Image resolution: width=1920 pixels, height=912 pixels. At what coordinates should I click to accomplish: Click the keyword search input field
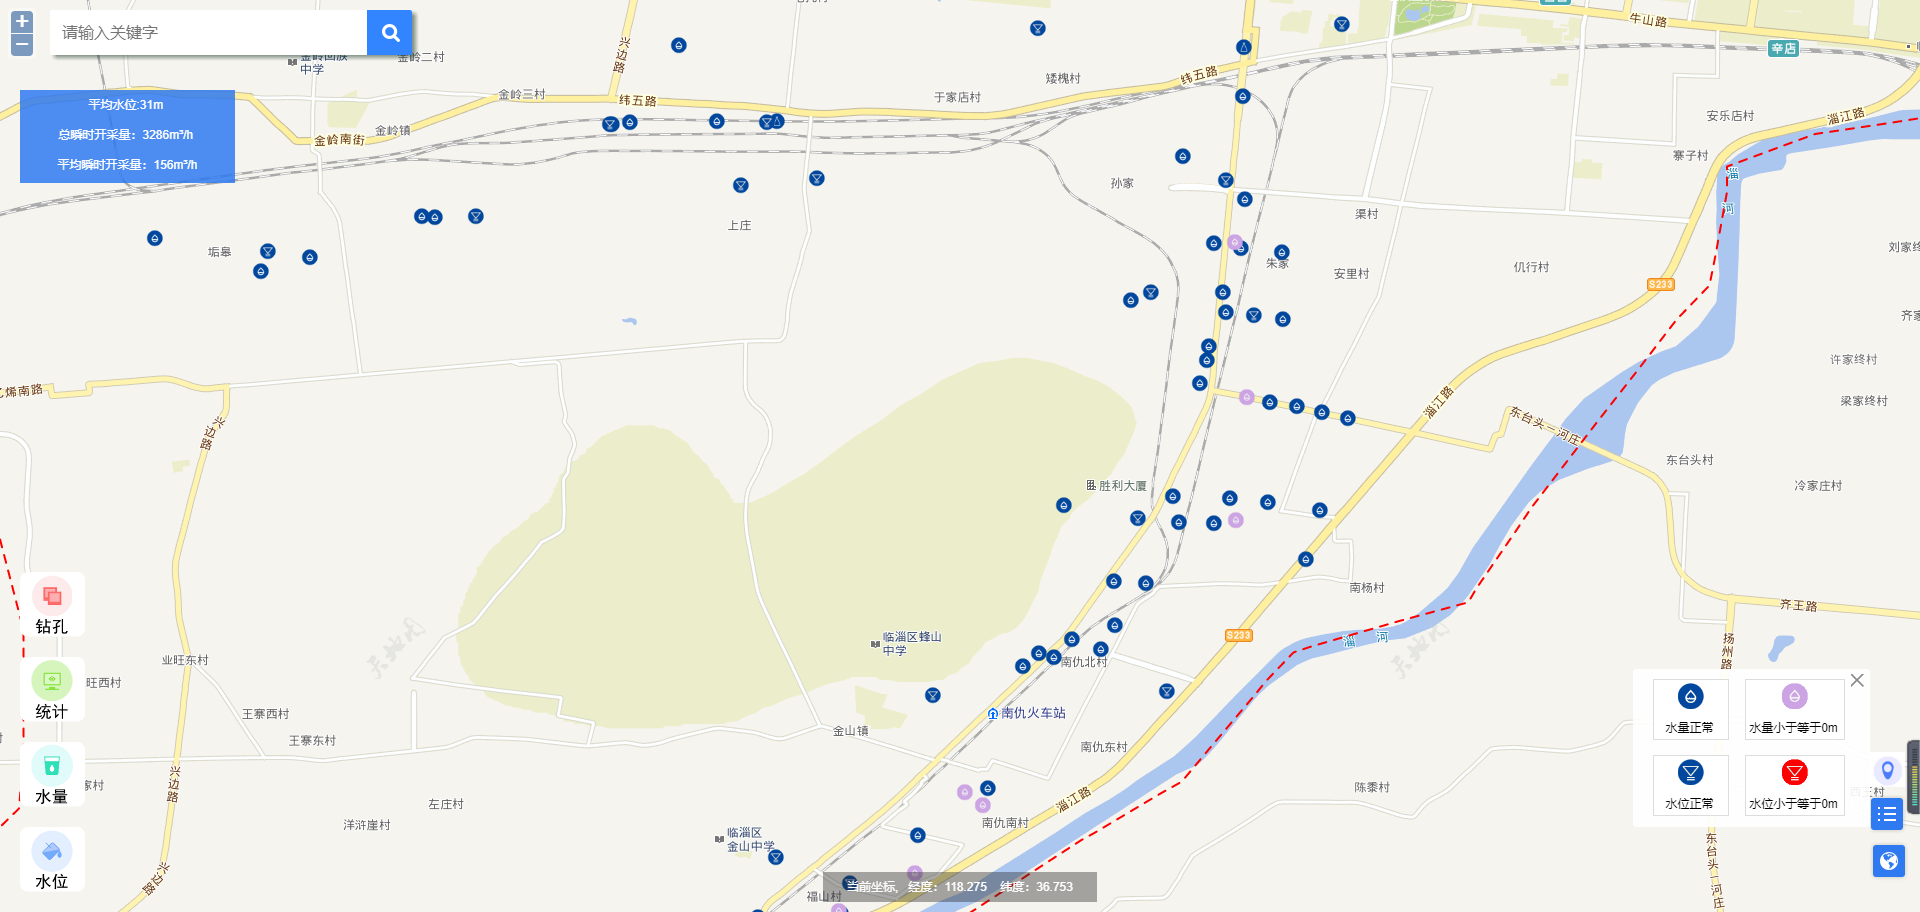tap(208, 33)
